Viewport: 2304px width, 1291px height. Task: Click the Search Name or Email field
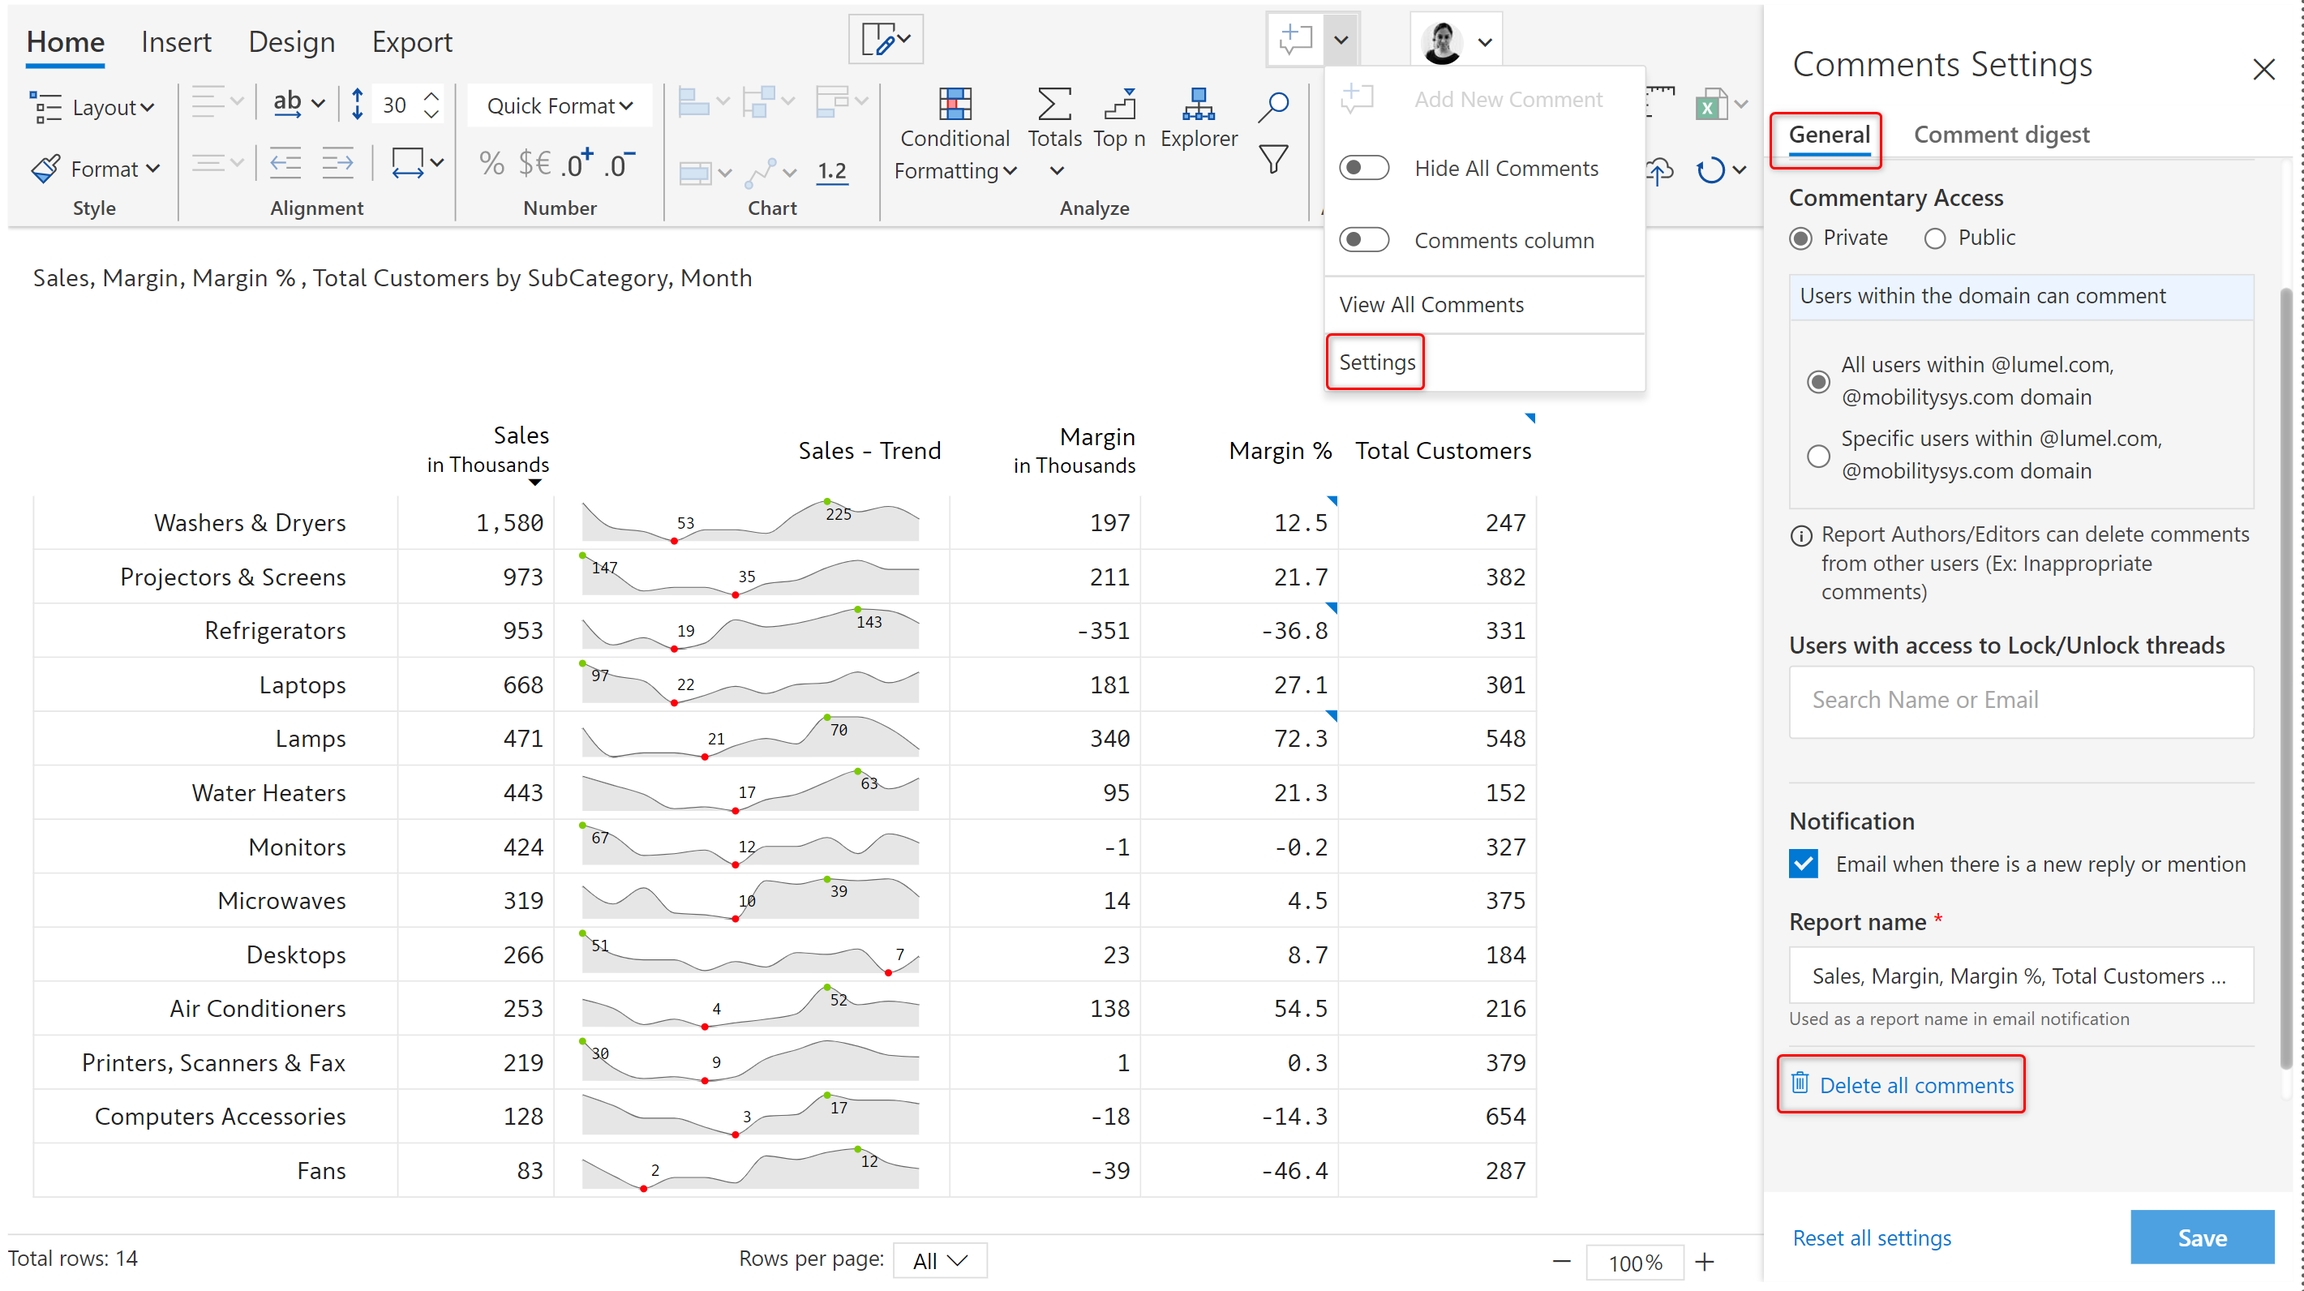coord(2021,700)
